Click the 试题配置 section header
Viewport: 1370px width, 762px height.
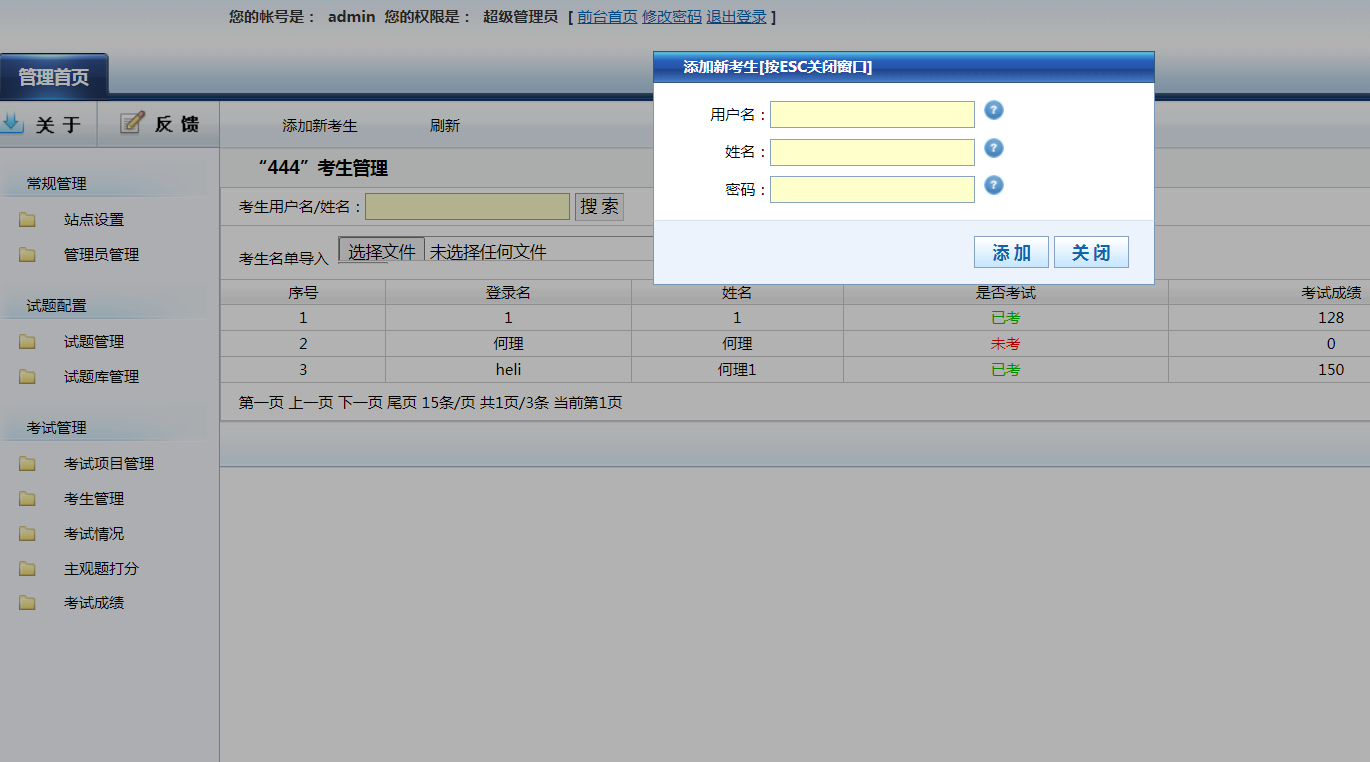(x=56, y=306)
